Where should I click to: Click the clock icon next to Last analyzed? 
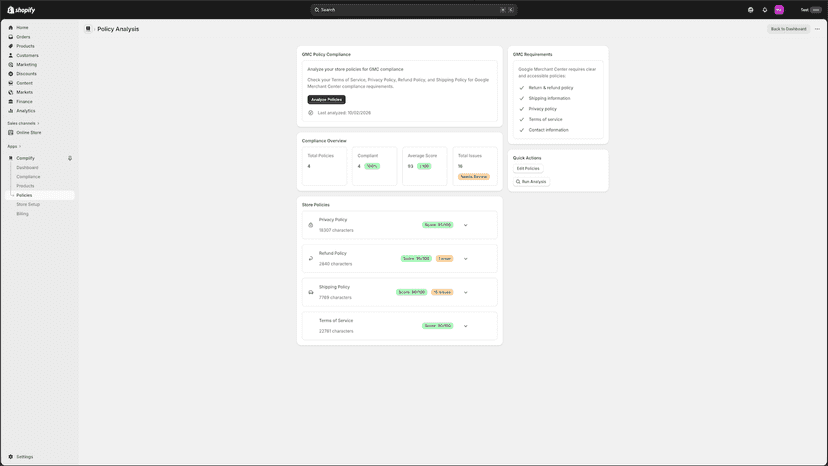[x=310, y=113]
